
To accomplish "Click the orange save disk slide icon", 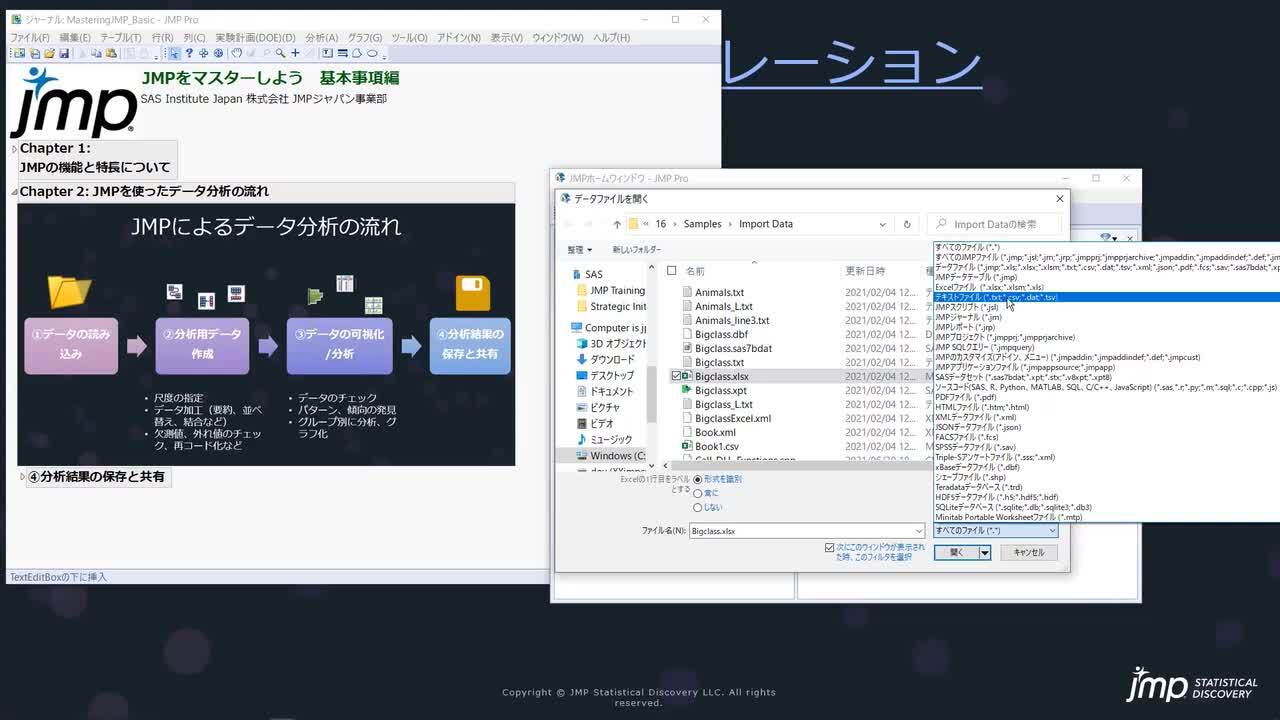I will pyautogui.click(x=473, y=293).
